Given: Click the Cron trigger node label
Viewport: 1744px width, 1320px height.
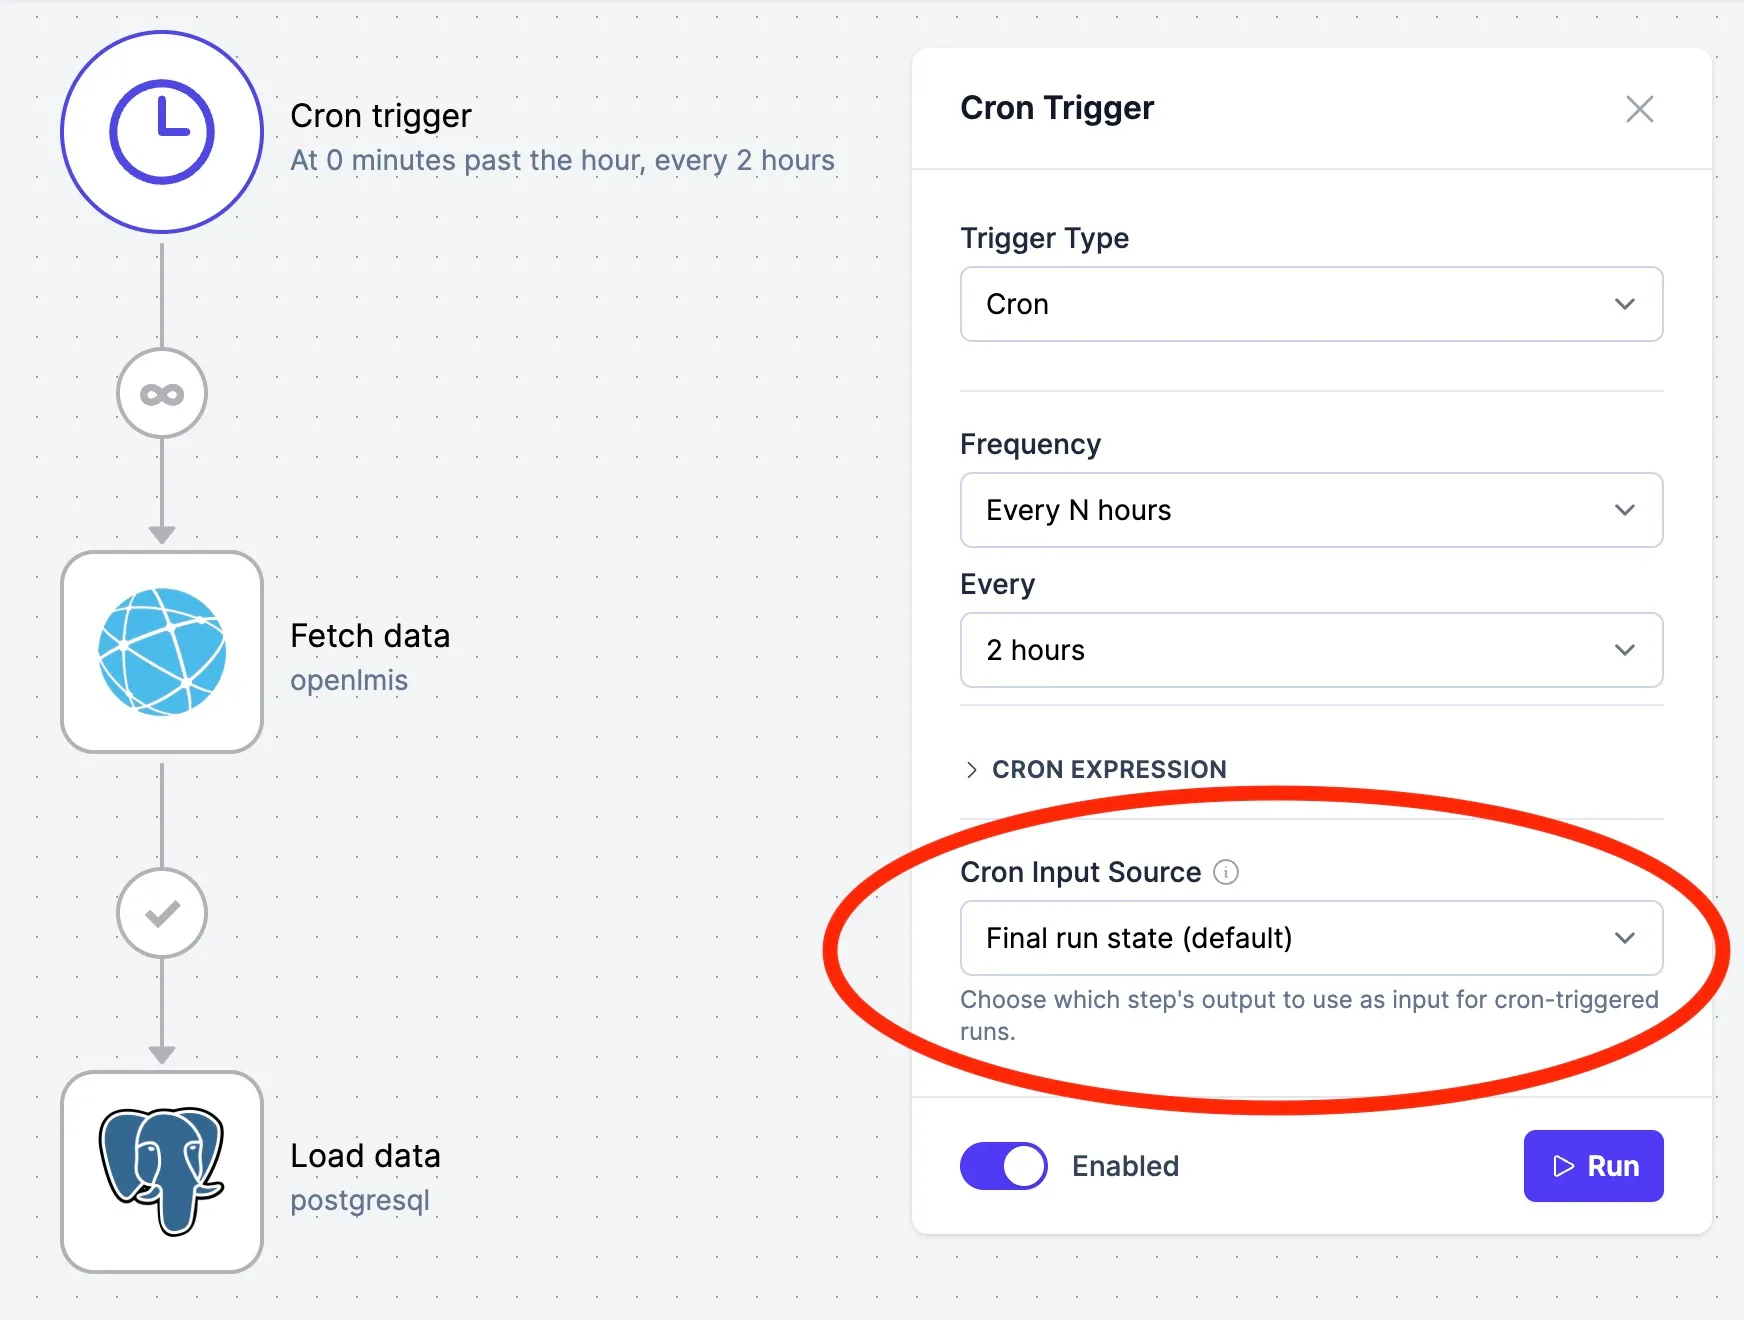Looking at the screenshot, I should pos(381,116).
